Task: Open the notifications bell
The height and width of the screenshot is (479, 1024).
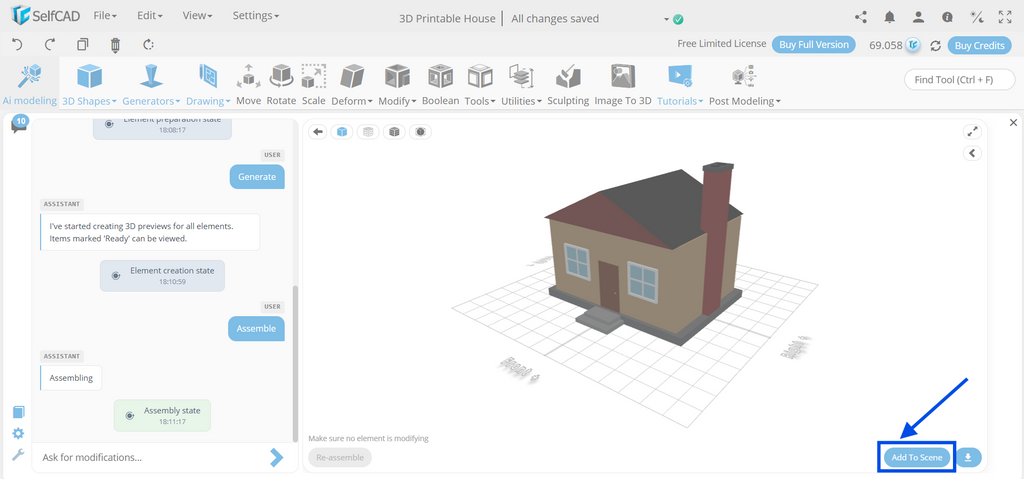Action: point(889,18)
